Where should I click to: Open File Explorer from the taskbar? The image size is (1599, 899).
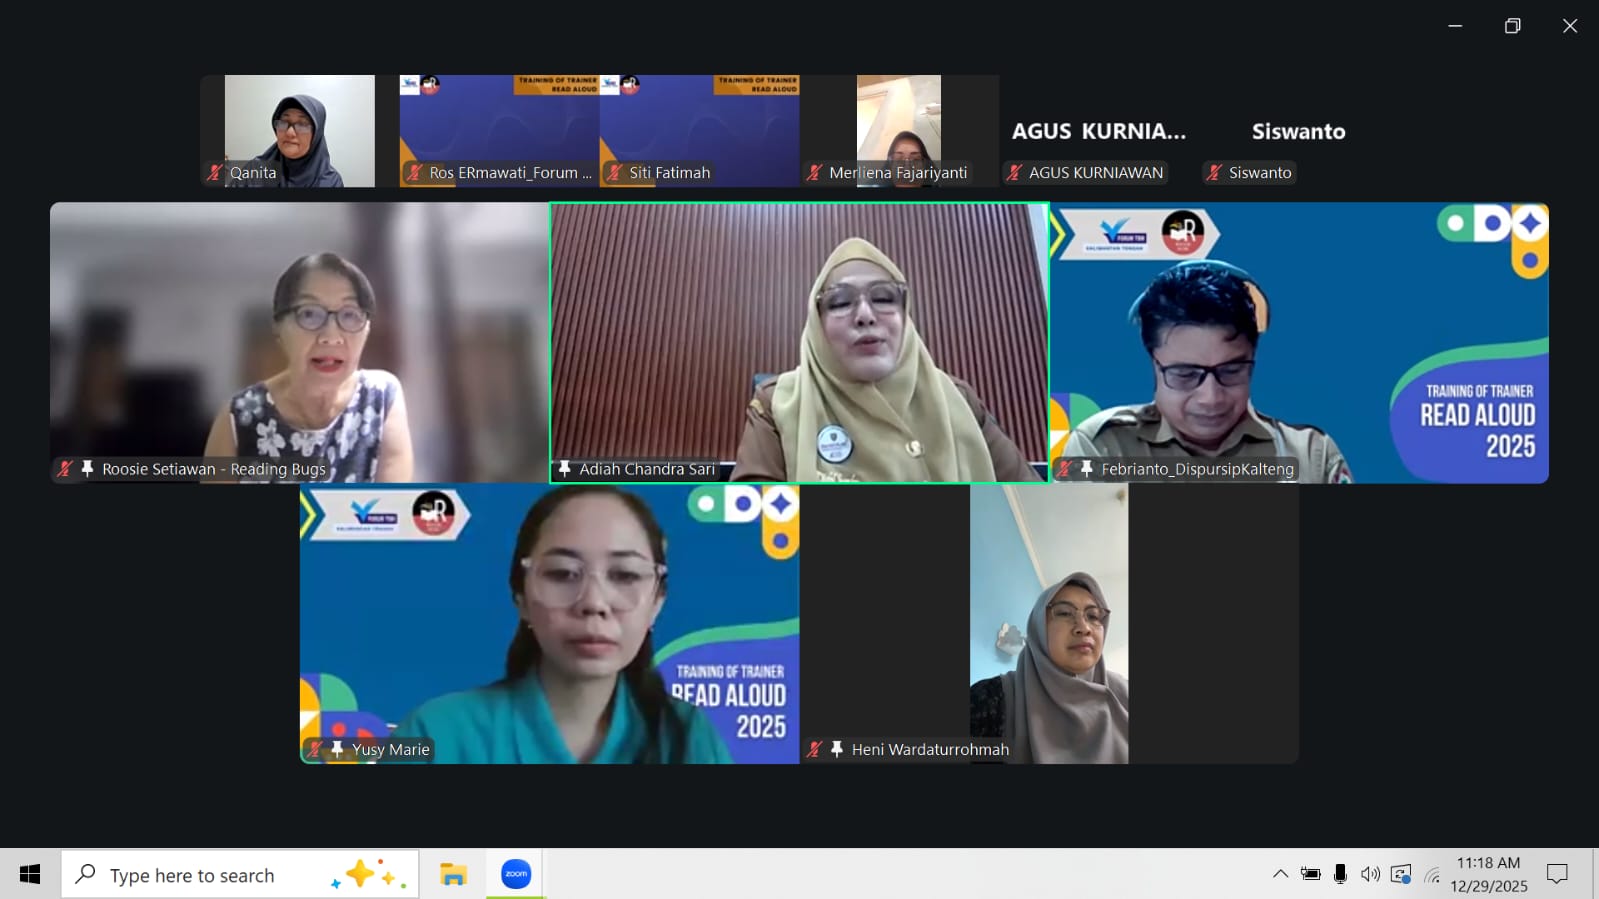point(453,874)
